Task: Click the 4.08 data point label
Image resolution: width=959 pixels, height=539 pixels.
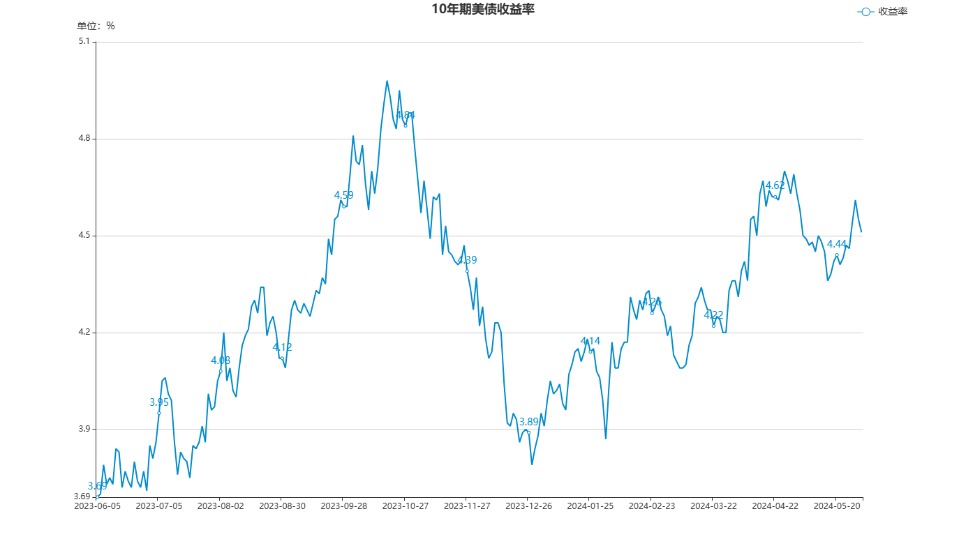Action: click(220, 360)
